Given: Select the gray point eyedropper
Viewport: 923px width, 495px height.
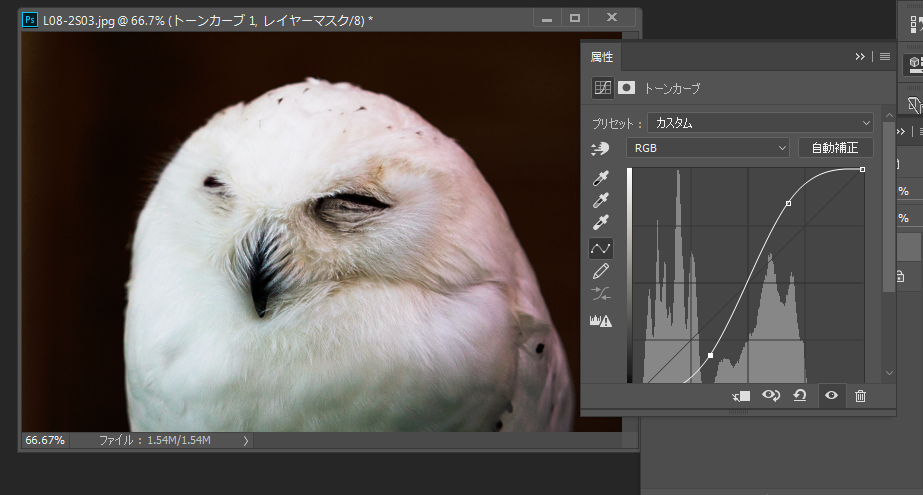Looking at the screenshot, I should coord(600,200).
